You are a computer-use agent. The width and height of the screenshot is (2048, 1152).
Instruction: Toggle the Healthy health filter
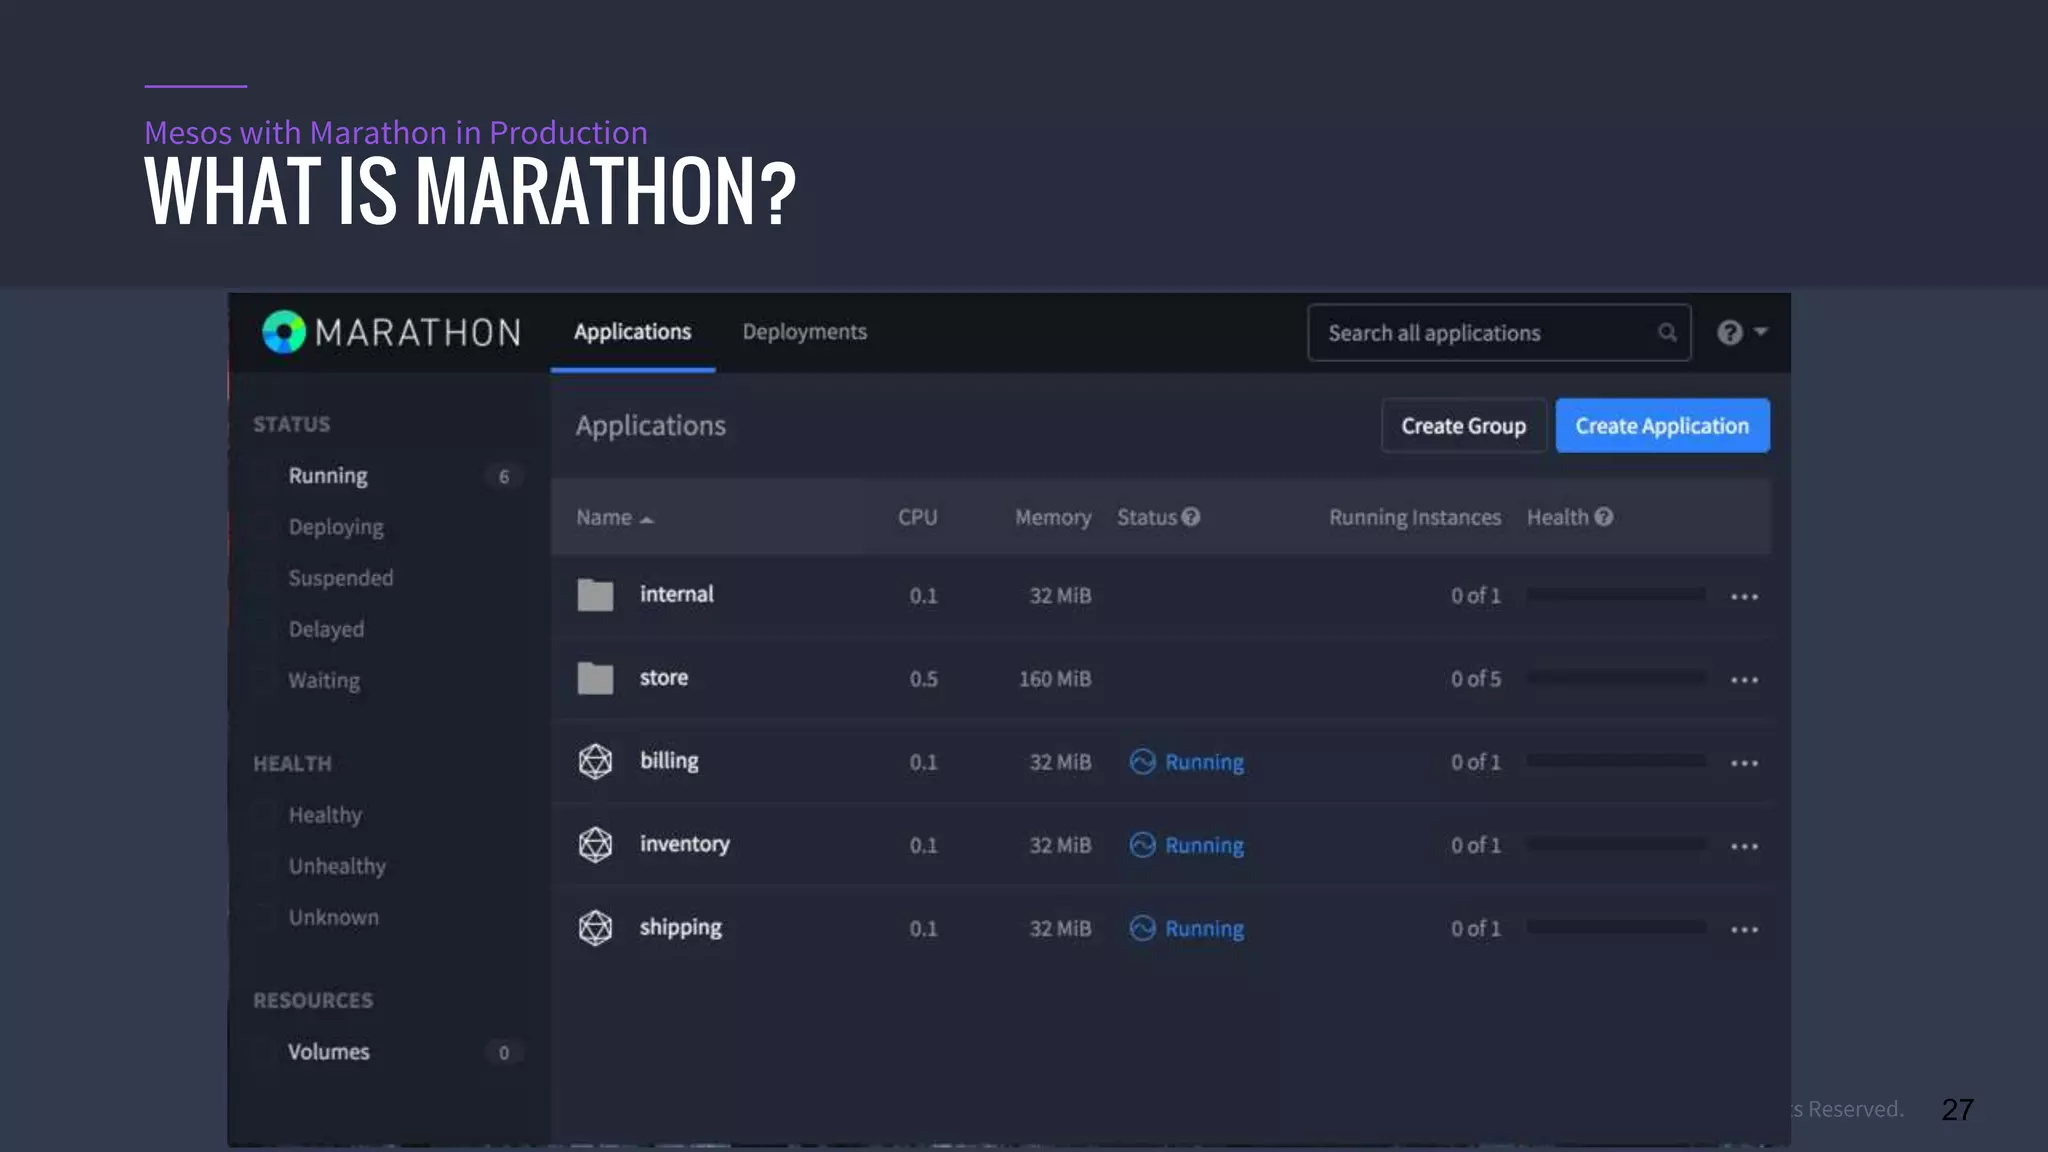[325, 815]
